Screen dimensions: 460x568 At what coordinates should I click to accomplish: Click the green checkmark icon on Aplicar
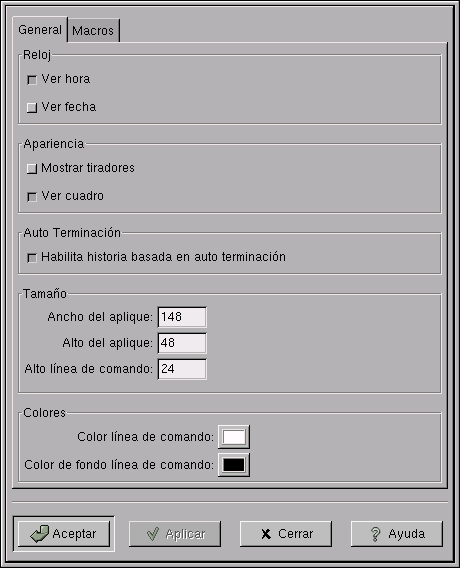(153, 534)
